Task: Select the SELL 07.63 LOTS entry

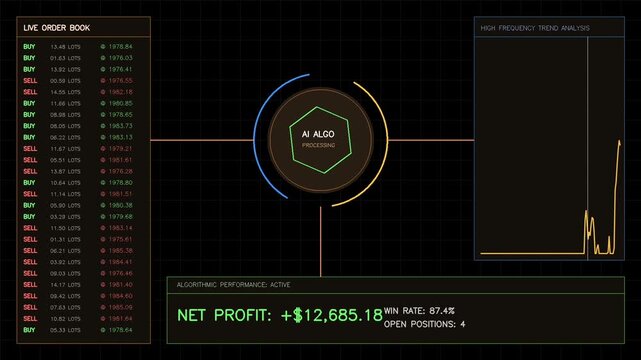Action: 78,307
